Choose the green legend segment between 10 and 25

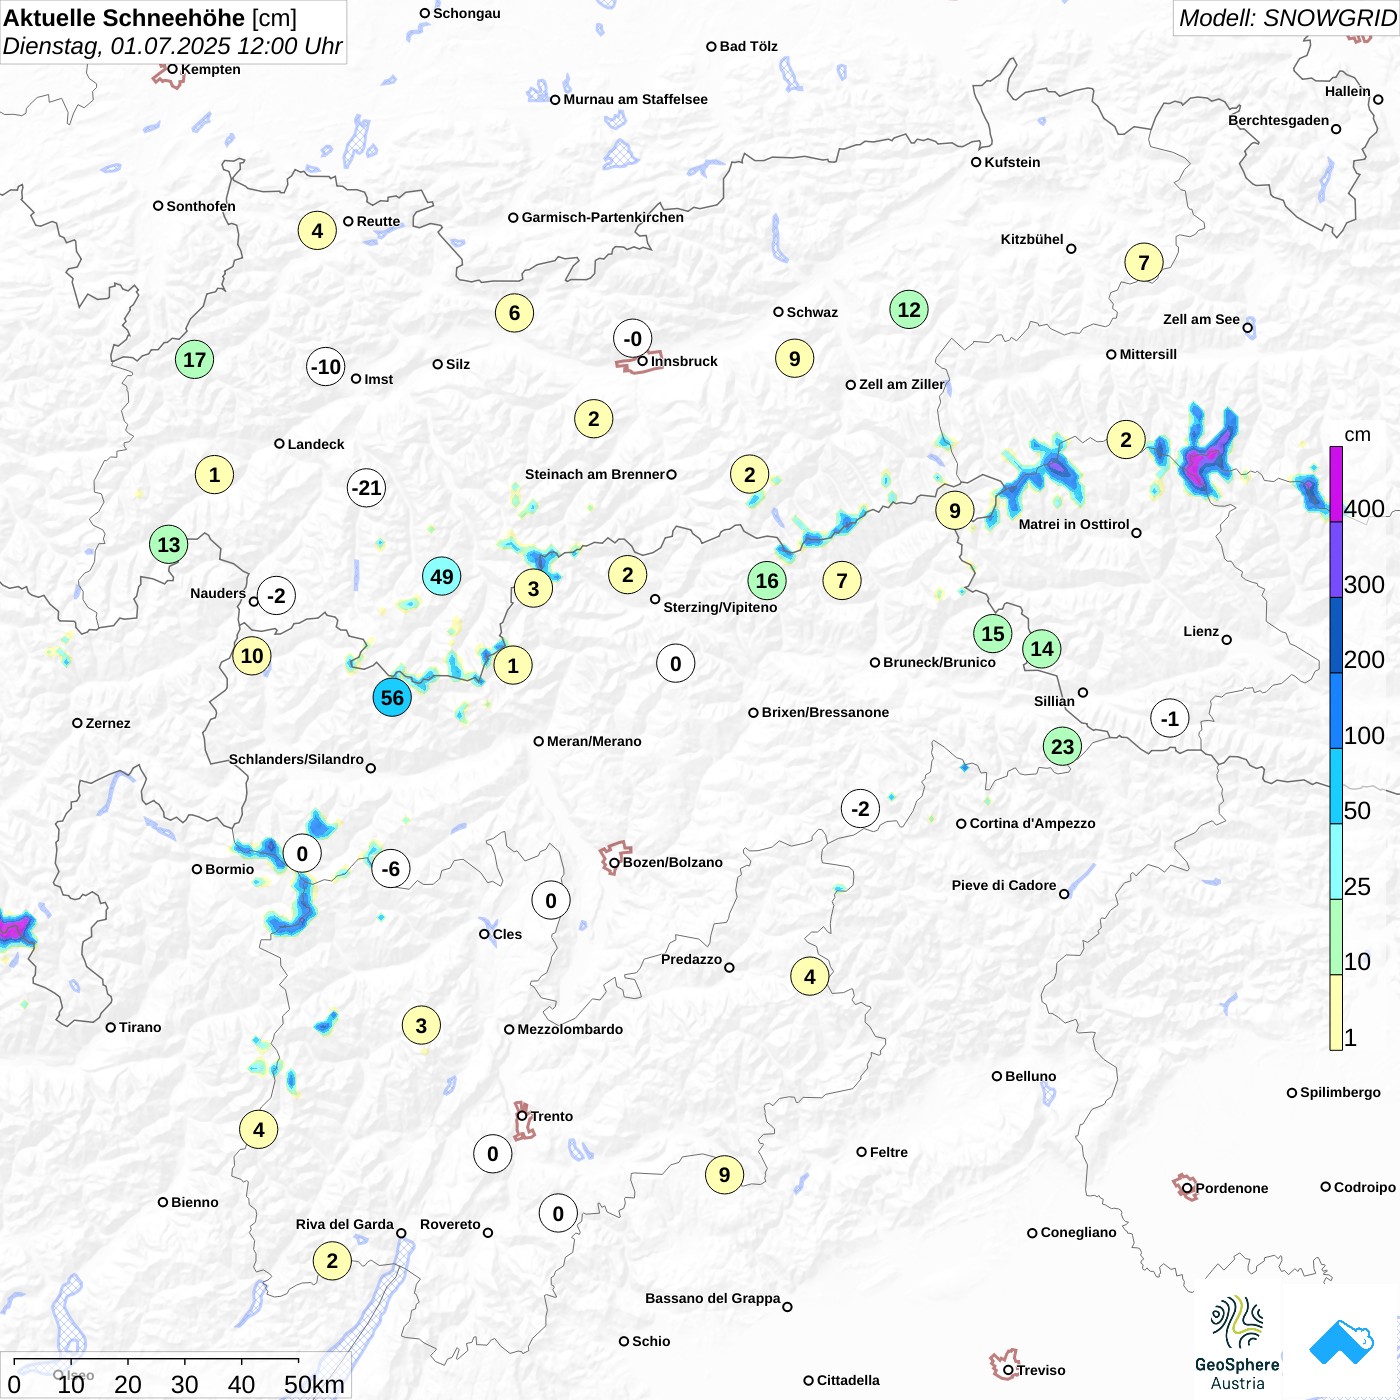click(x=1336, y=937)
